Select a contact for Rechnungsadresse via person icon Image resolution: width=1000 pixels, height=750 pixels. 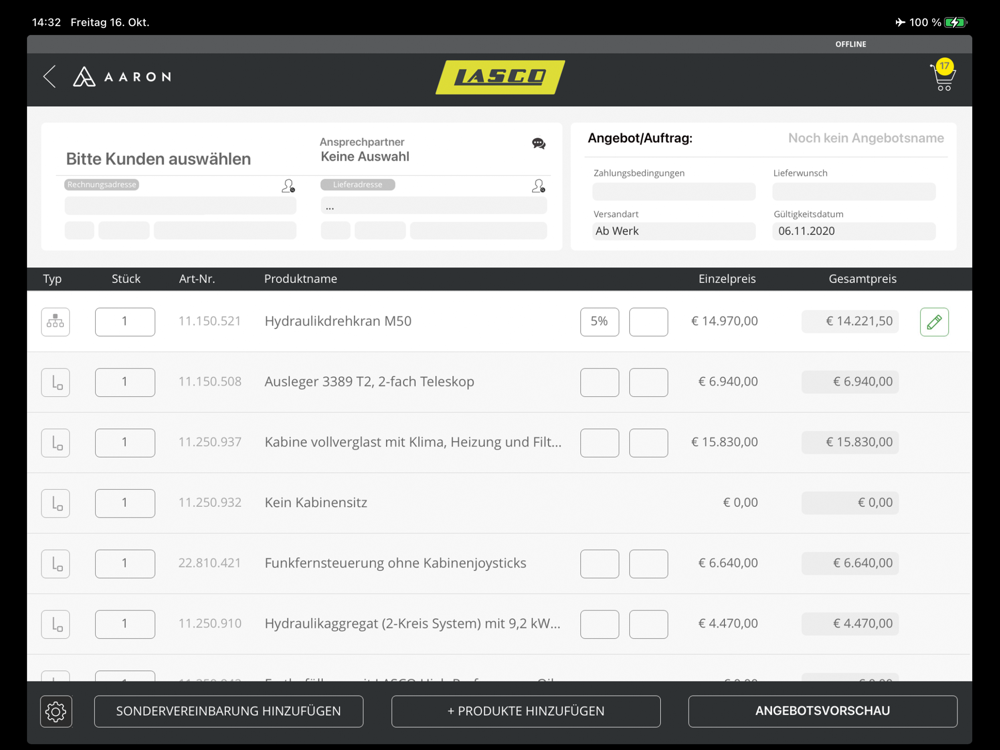click(288, 186)
